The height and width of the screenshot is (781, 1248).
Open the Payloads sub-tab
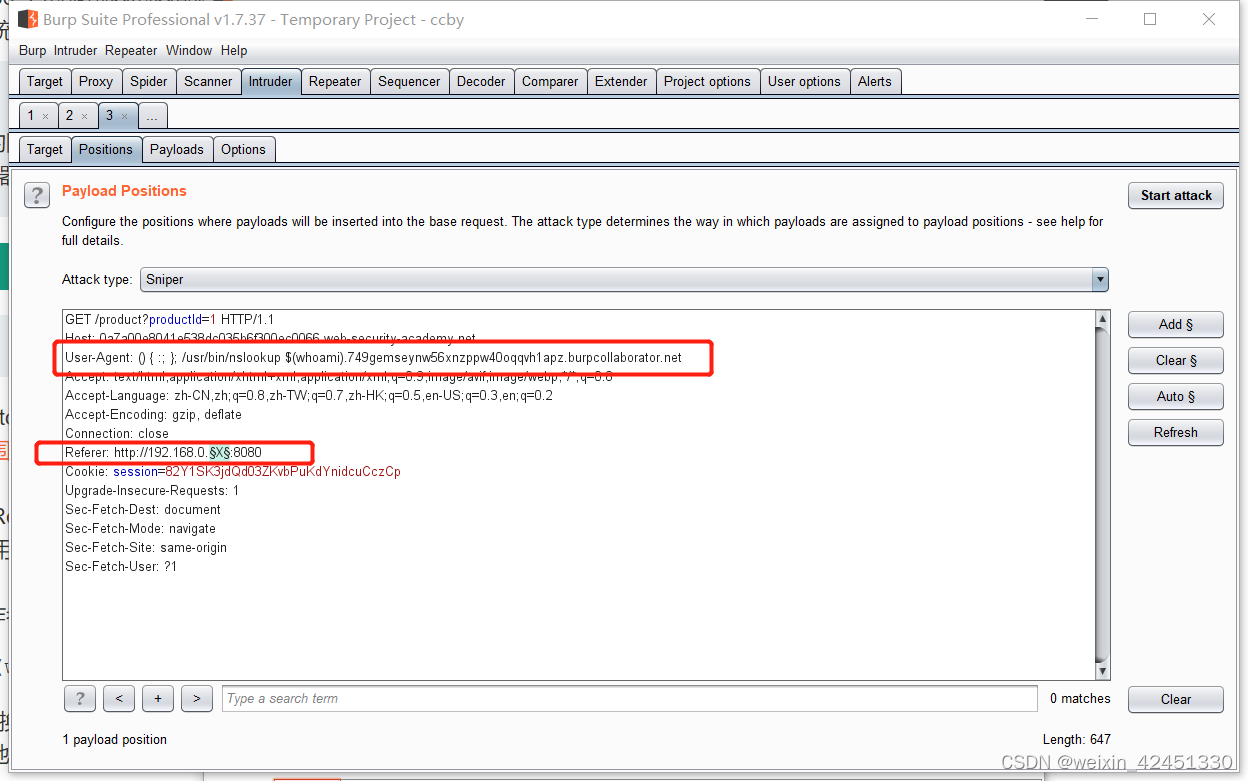click(x=177, y=150)
